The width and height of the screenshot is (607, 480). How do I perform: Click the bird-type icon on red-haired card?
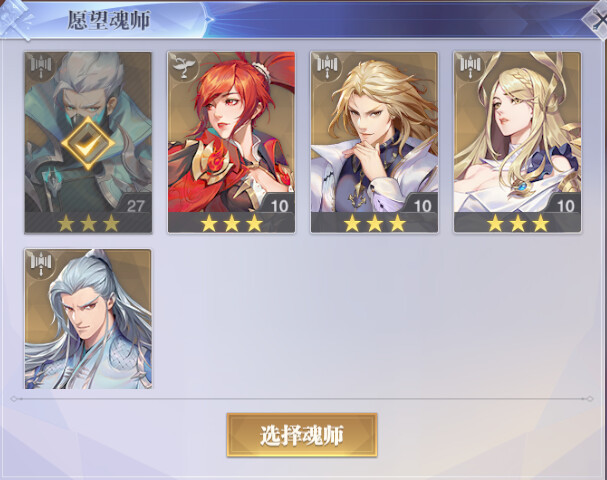(183, 67)
